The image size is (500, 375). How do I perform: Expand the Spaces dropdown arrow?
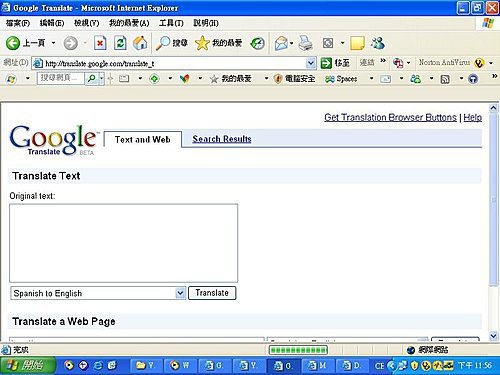[371, 79]
